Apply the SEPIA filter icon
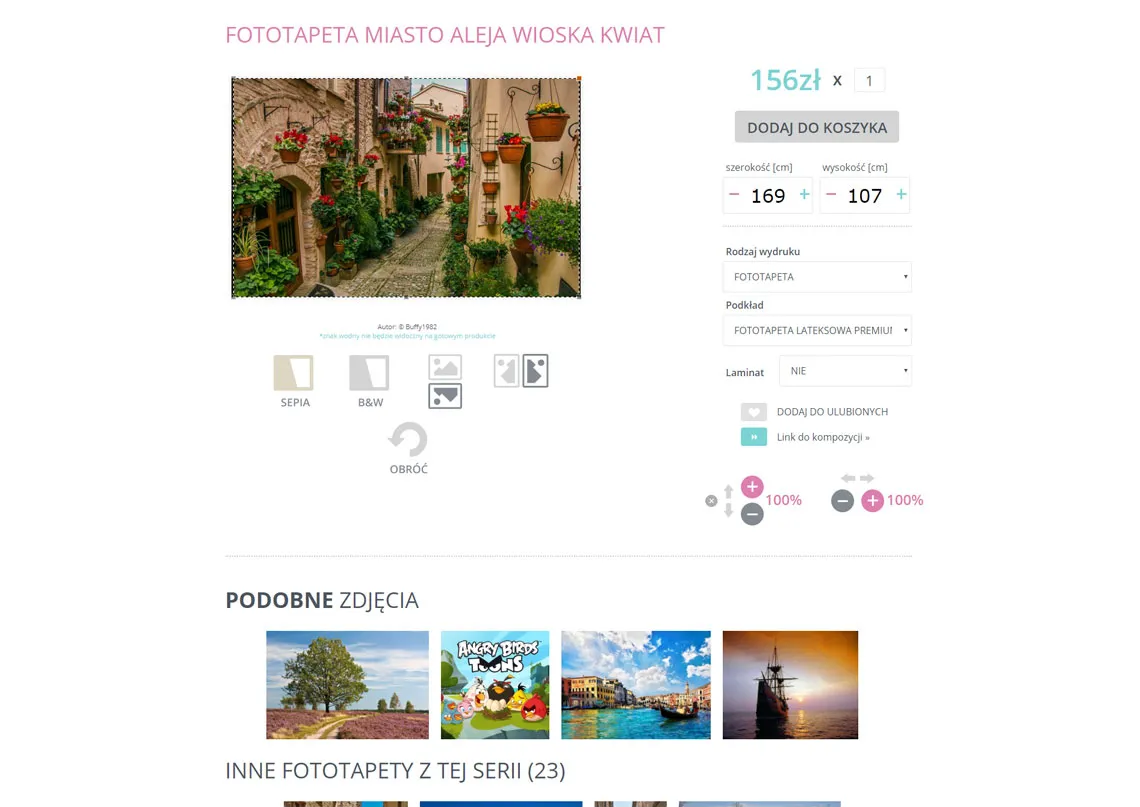The height and width of the screenshot is (807, 1140). pyautogui.click(x=294, y=373)
